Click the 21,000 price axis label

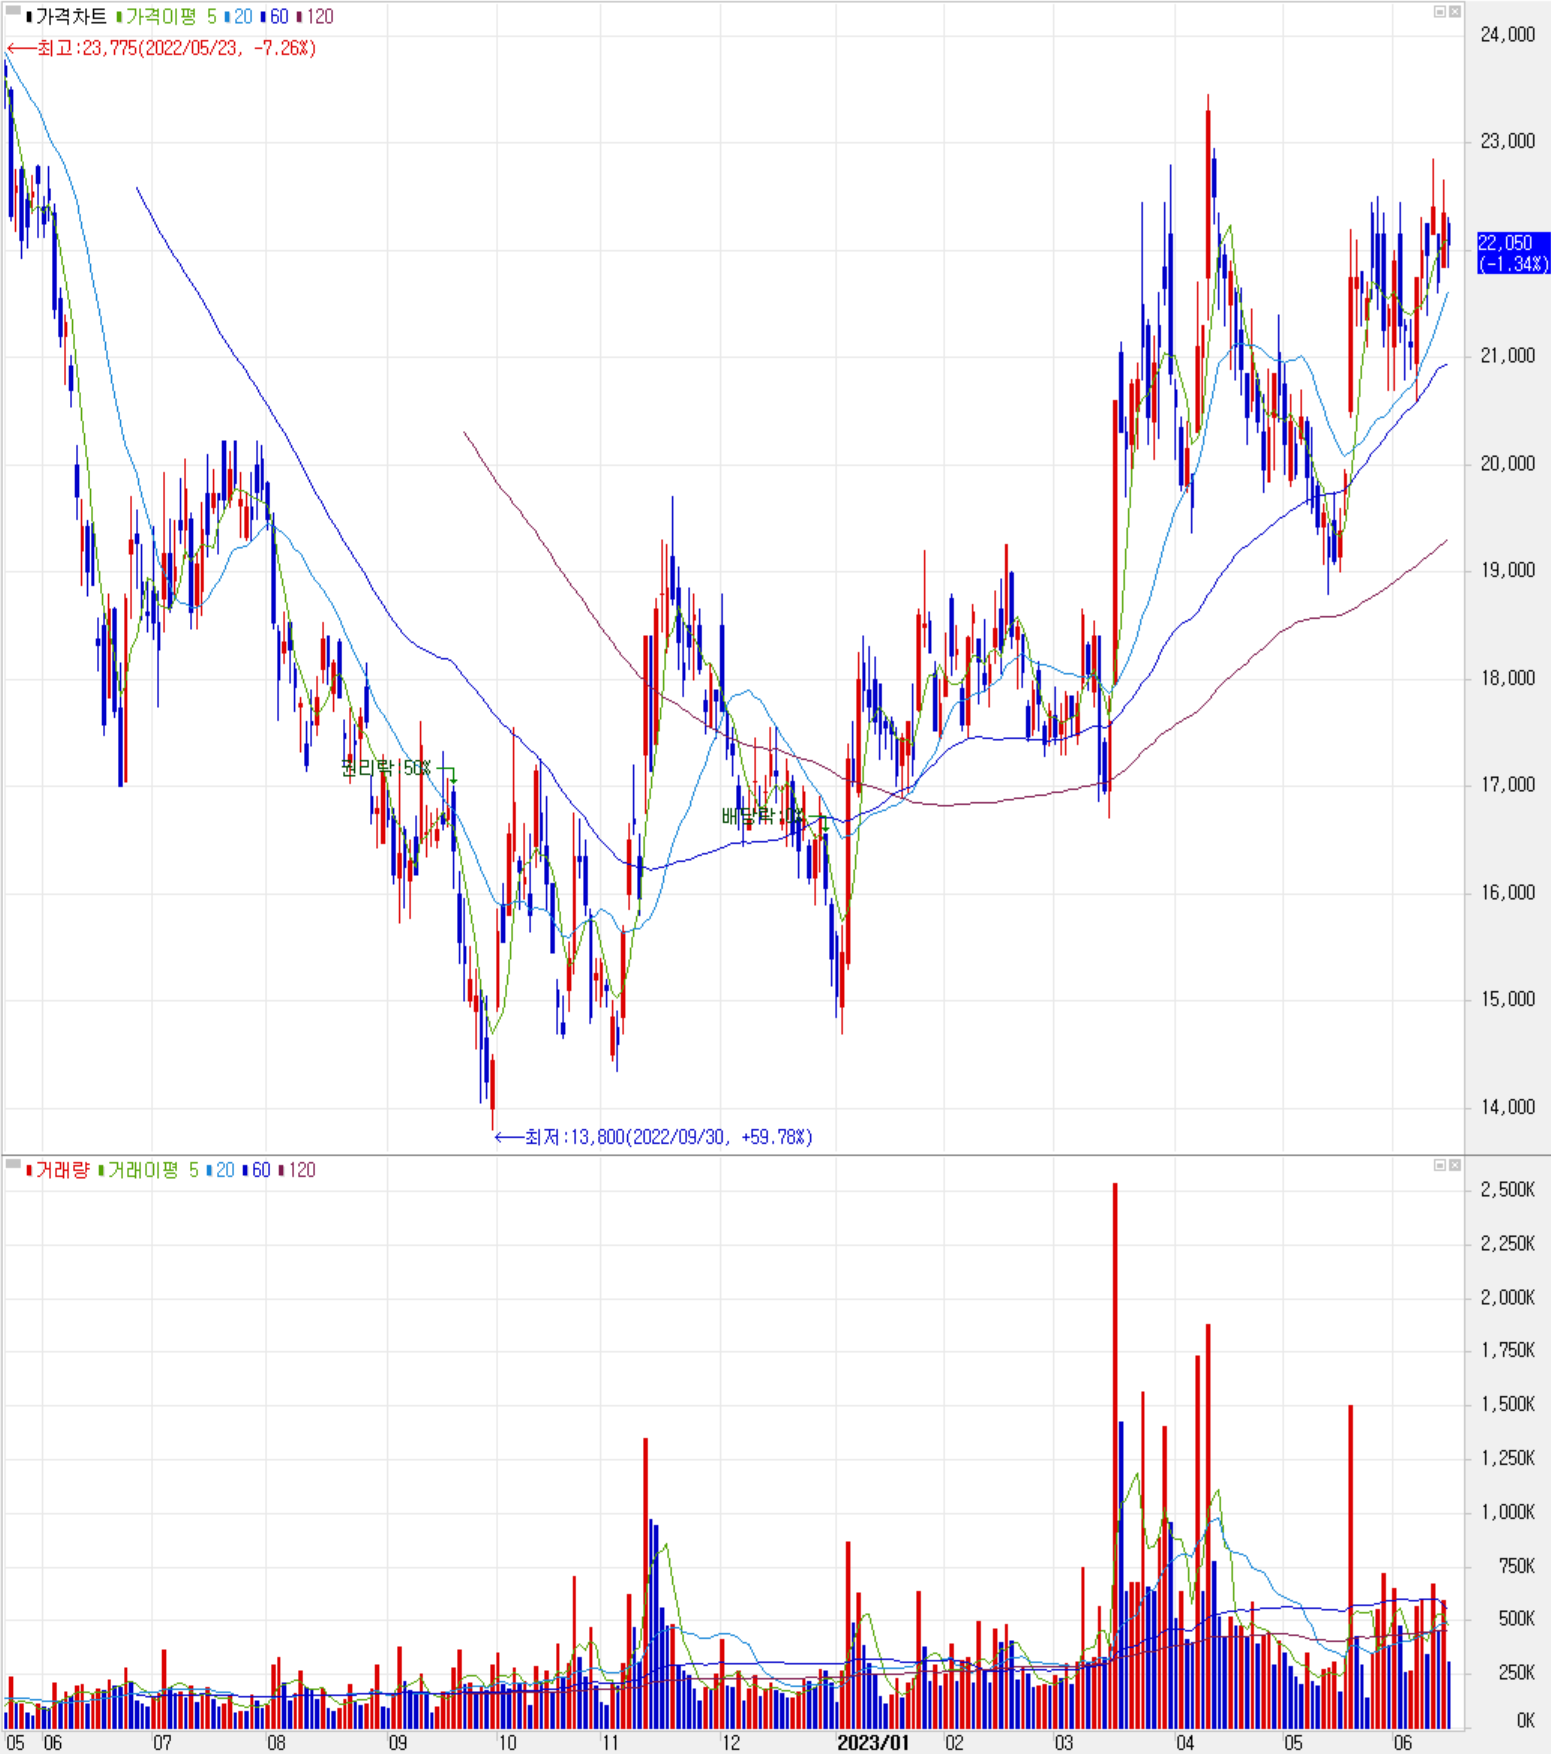(x=1507, y=356)
